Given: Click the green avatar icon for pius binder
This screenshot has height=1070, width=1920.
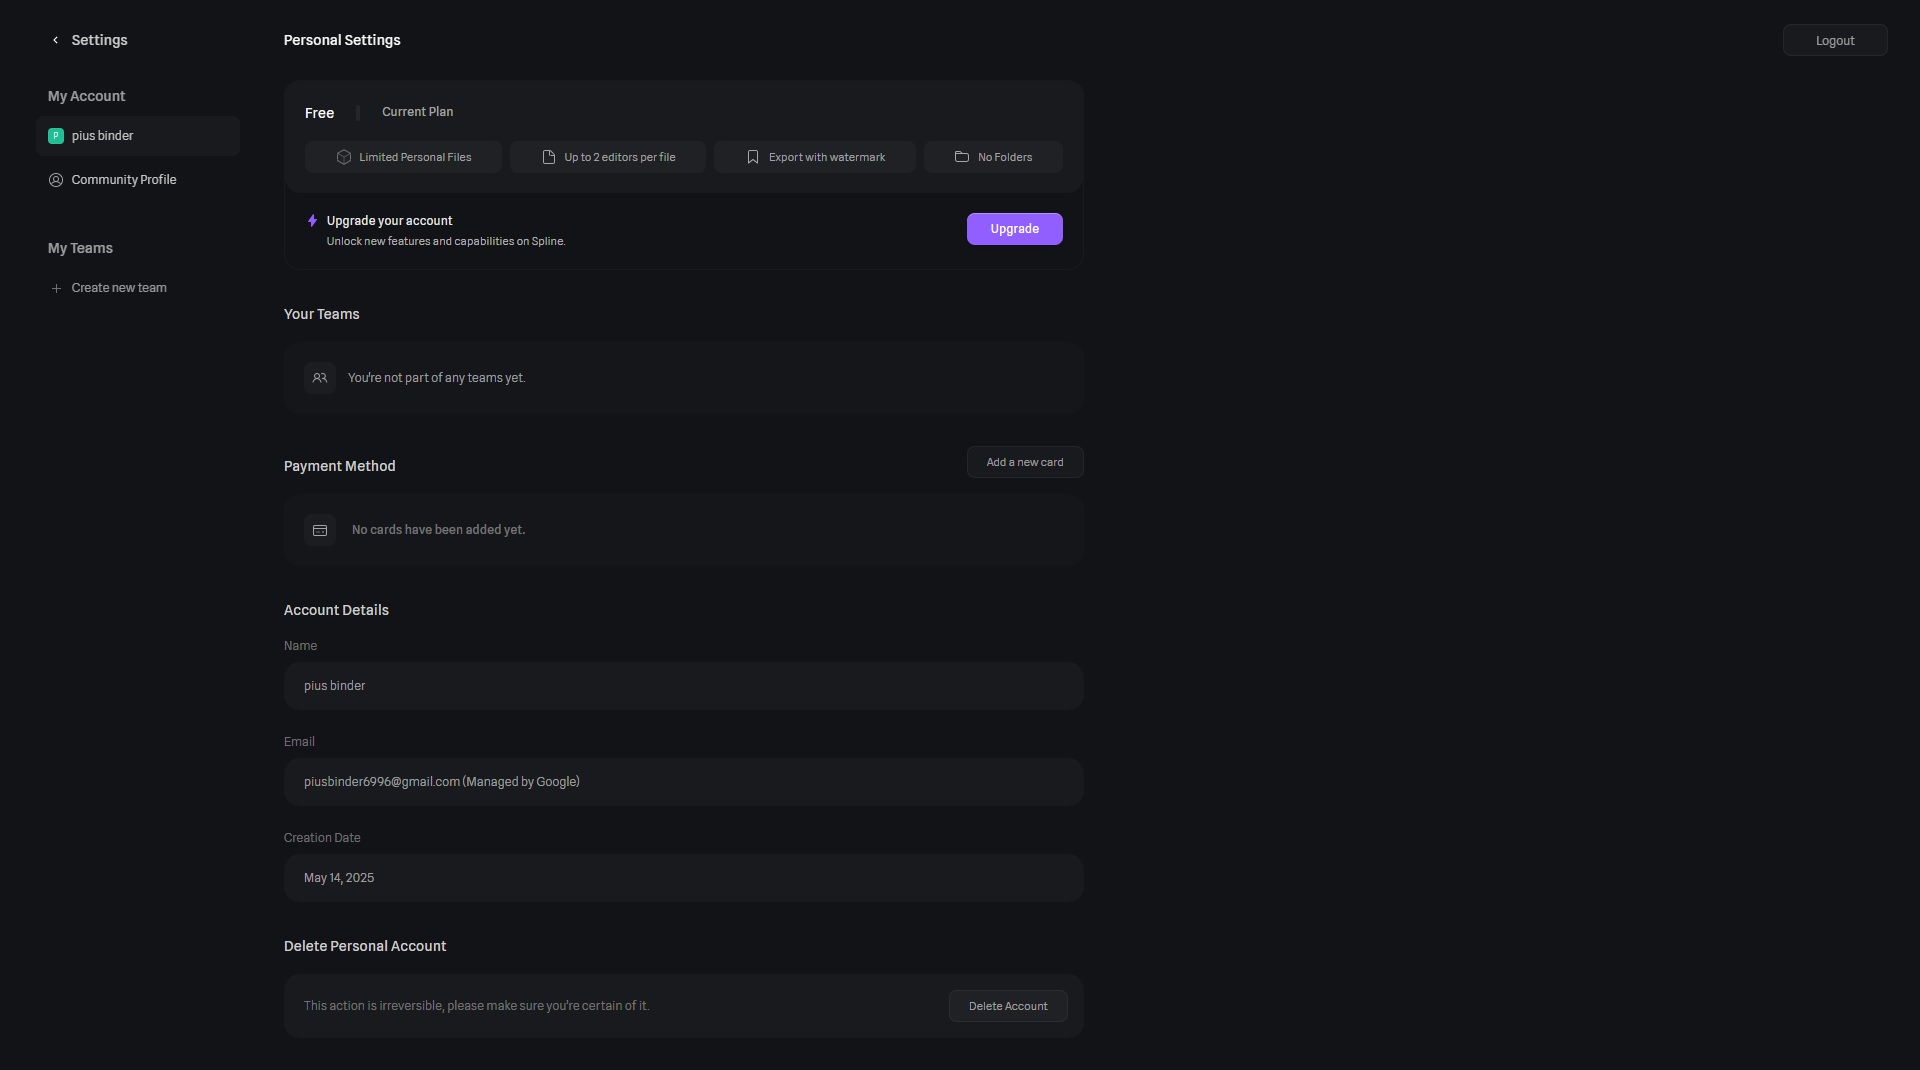Looking at the screenshot, I should 56,136.
